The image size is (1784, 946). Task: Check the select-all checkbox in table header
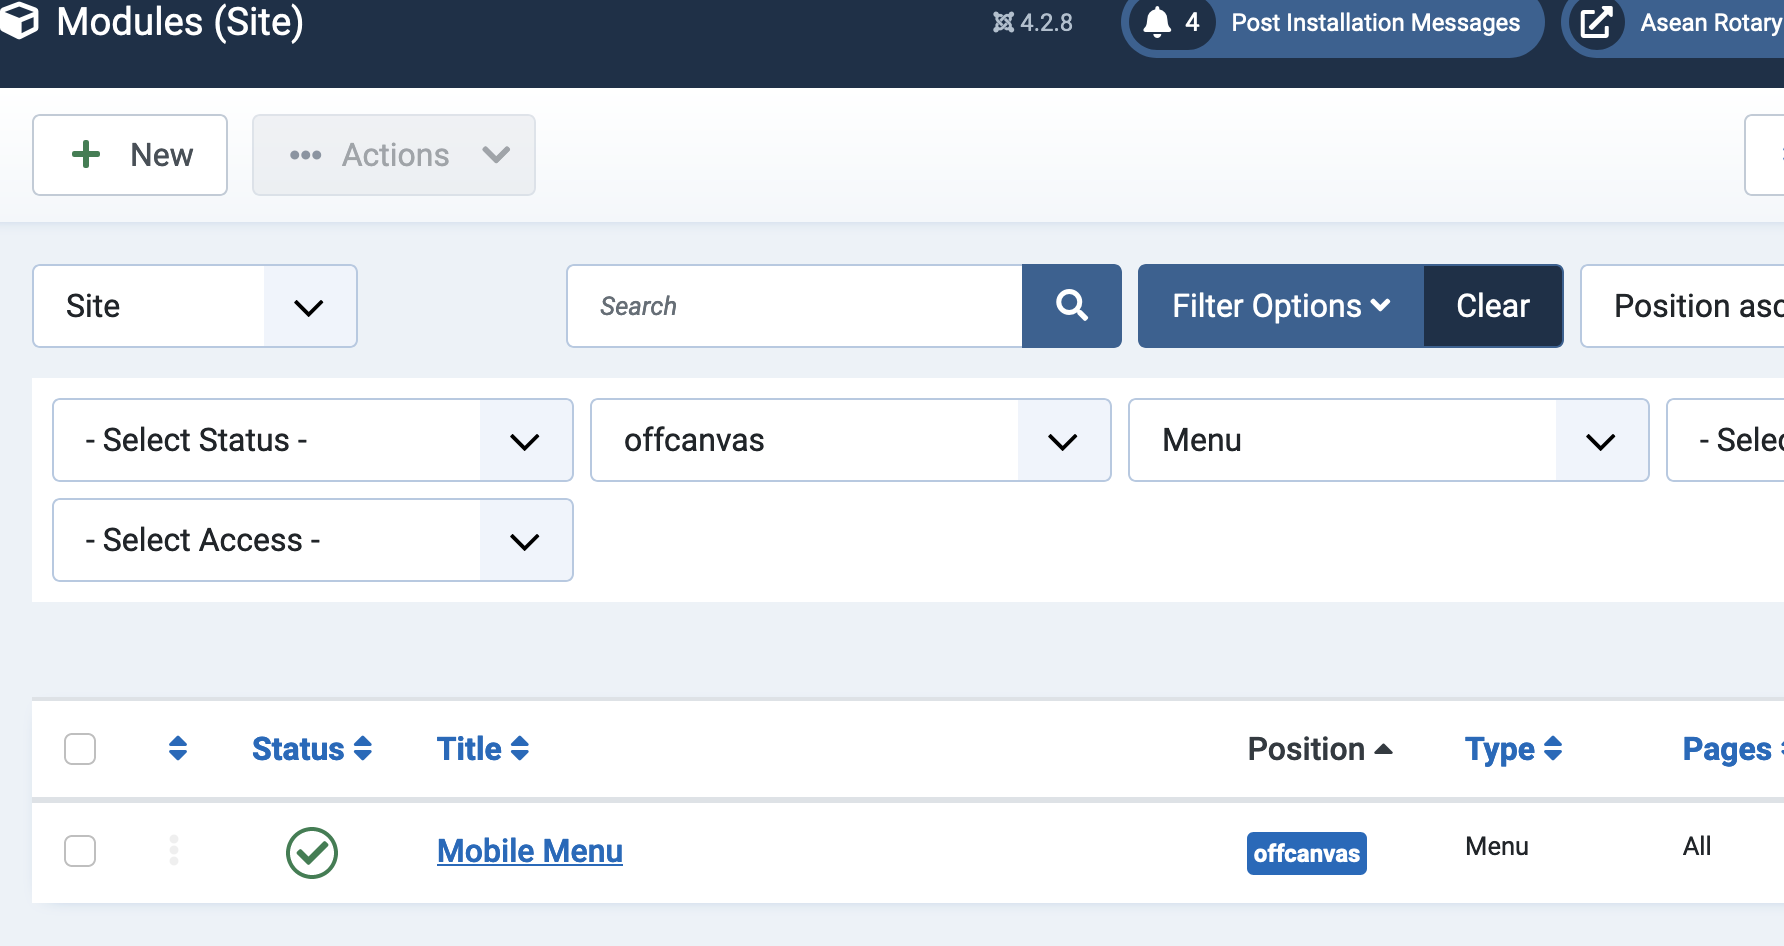pyautogui.click(x=80, y=749)
